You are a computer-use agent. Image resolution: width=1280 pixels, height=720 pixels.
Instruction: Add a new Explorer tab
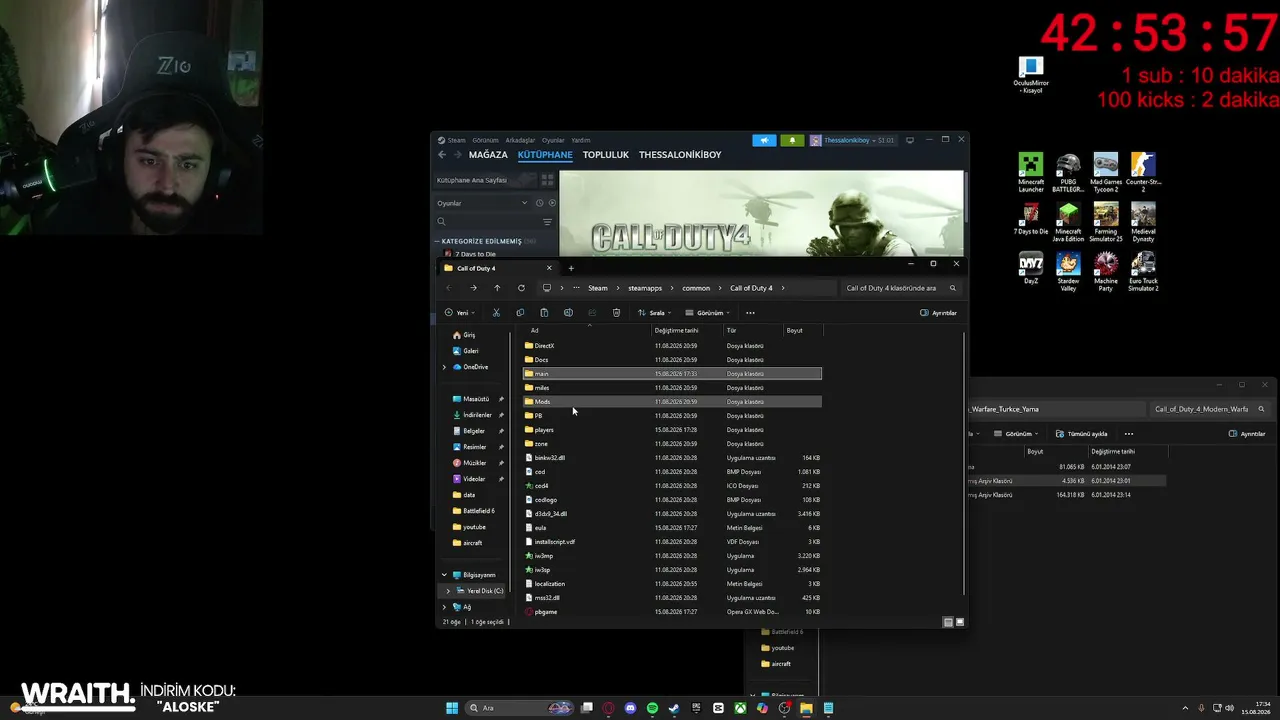tap(571, 268)
